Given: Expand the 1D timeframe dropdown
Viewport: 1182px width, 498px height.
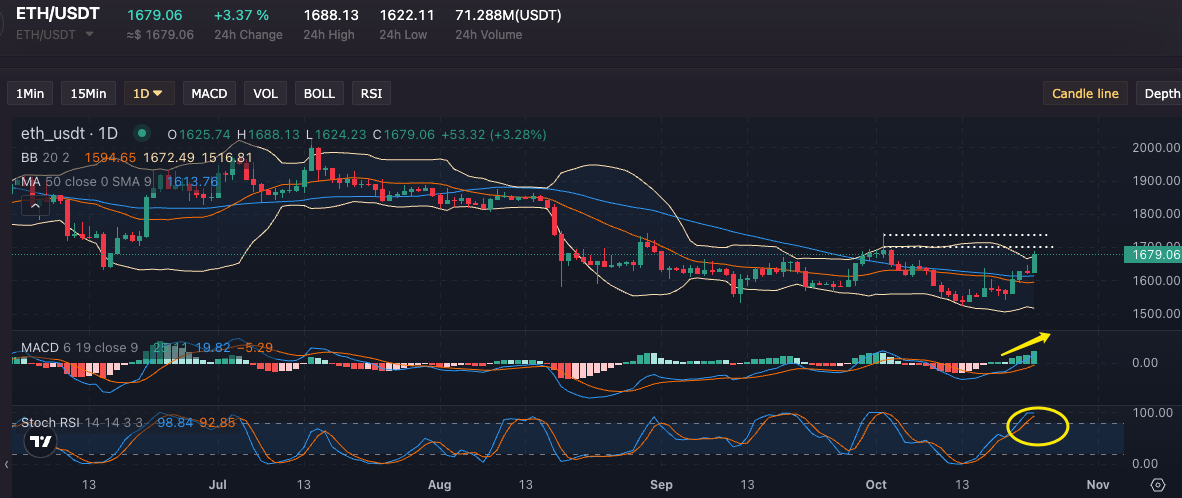Looking at the screenshot, I should (149, 93).
